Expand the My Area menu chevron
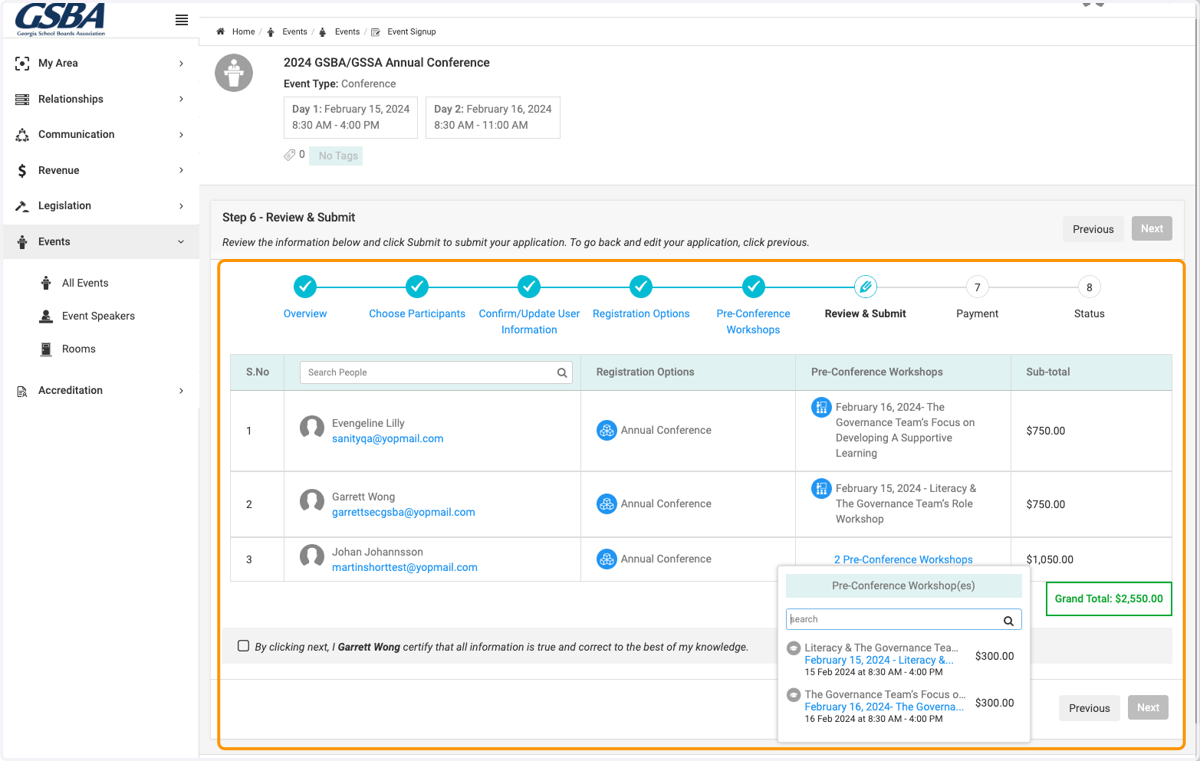Screen dimensions: 1200x761 pyautogui.click(x=181, y=63)
